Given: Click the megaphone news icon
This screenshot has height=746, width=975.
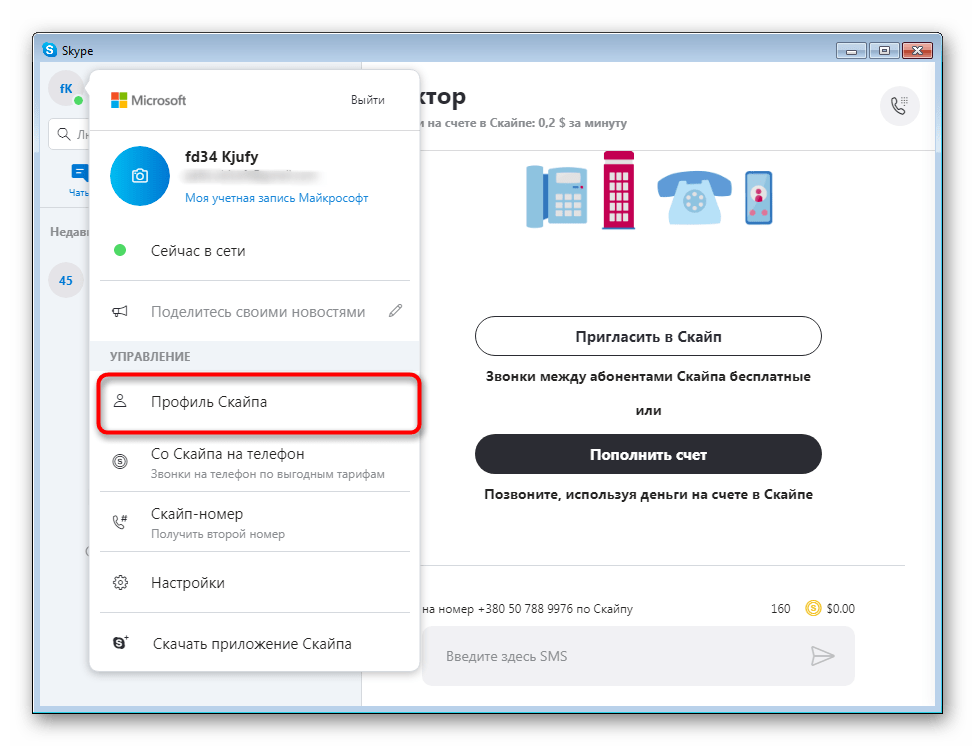Looking at the screenshot, I should (x=120, y=311).
